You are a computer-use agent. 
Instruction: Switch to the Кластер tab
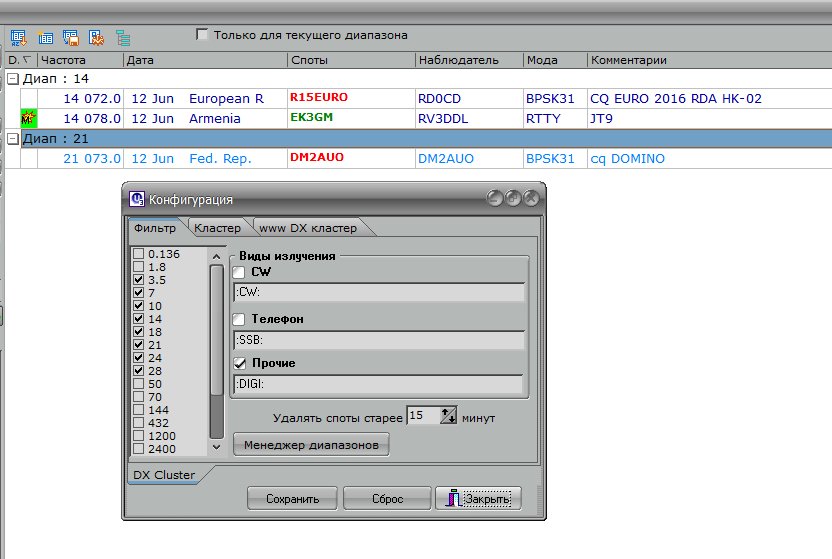(x=217, y=229)
